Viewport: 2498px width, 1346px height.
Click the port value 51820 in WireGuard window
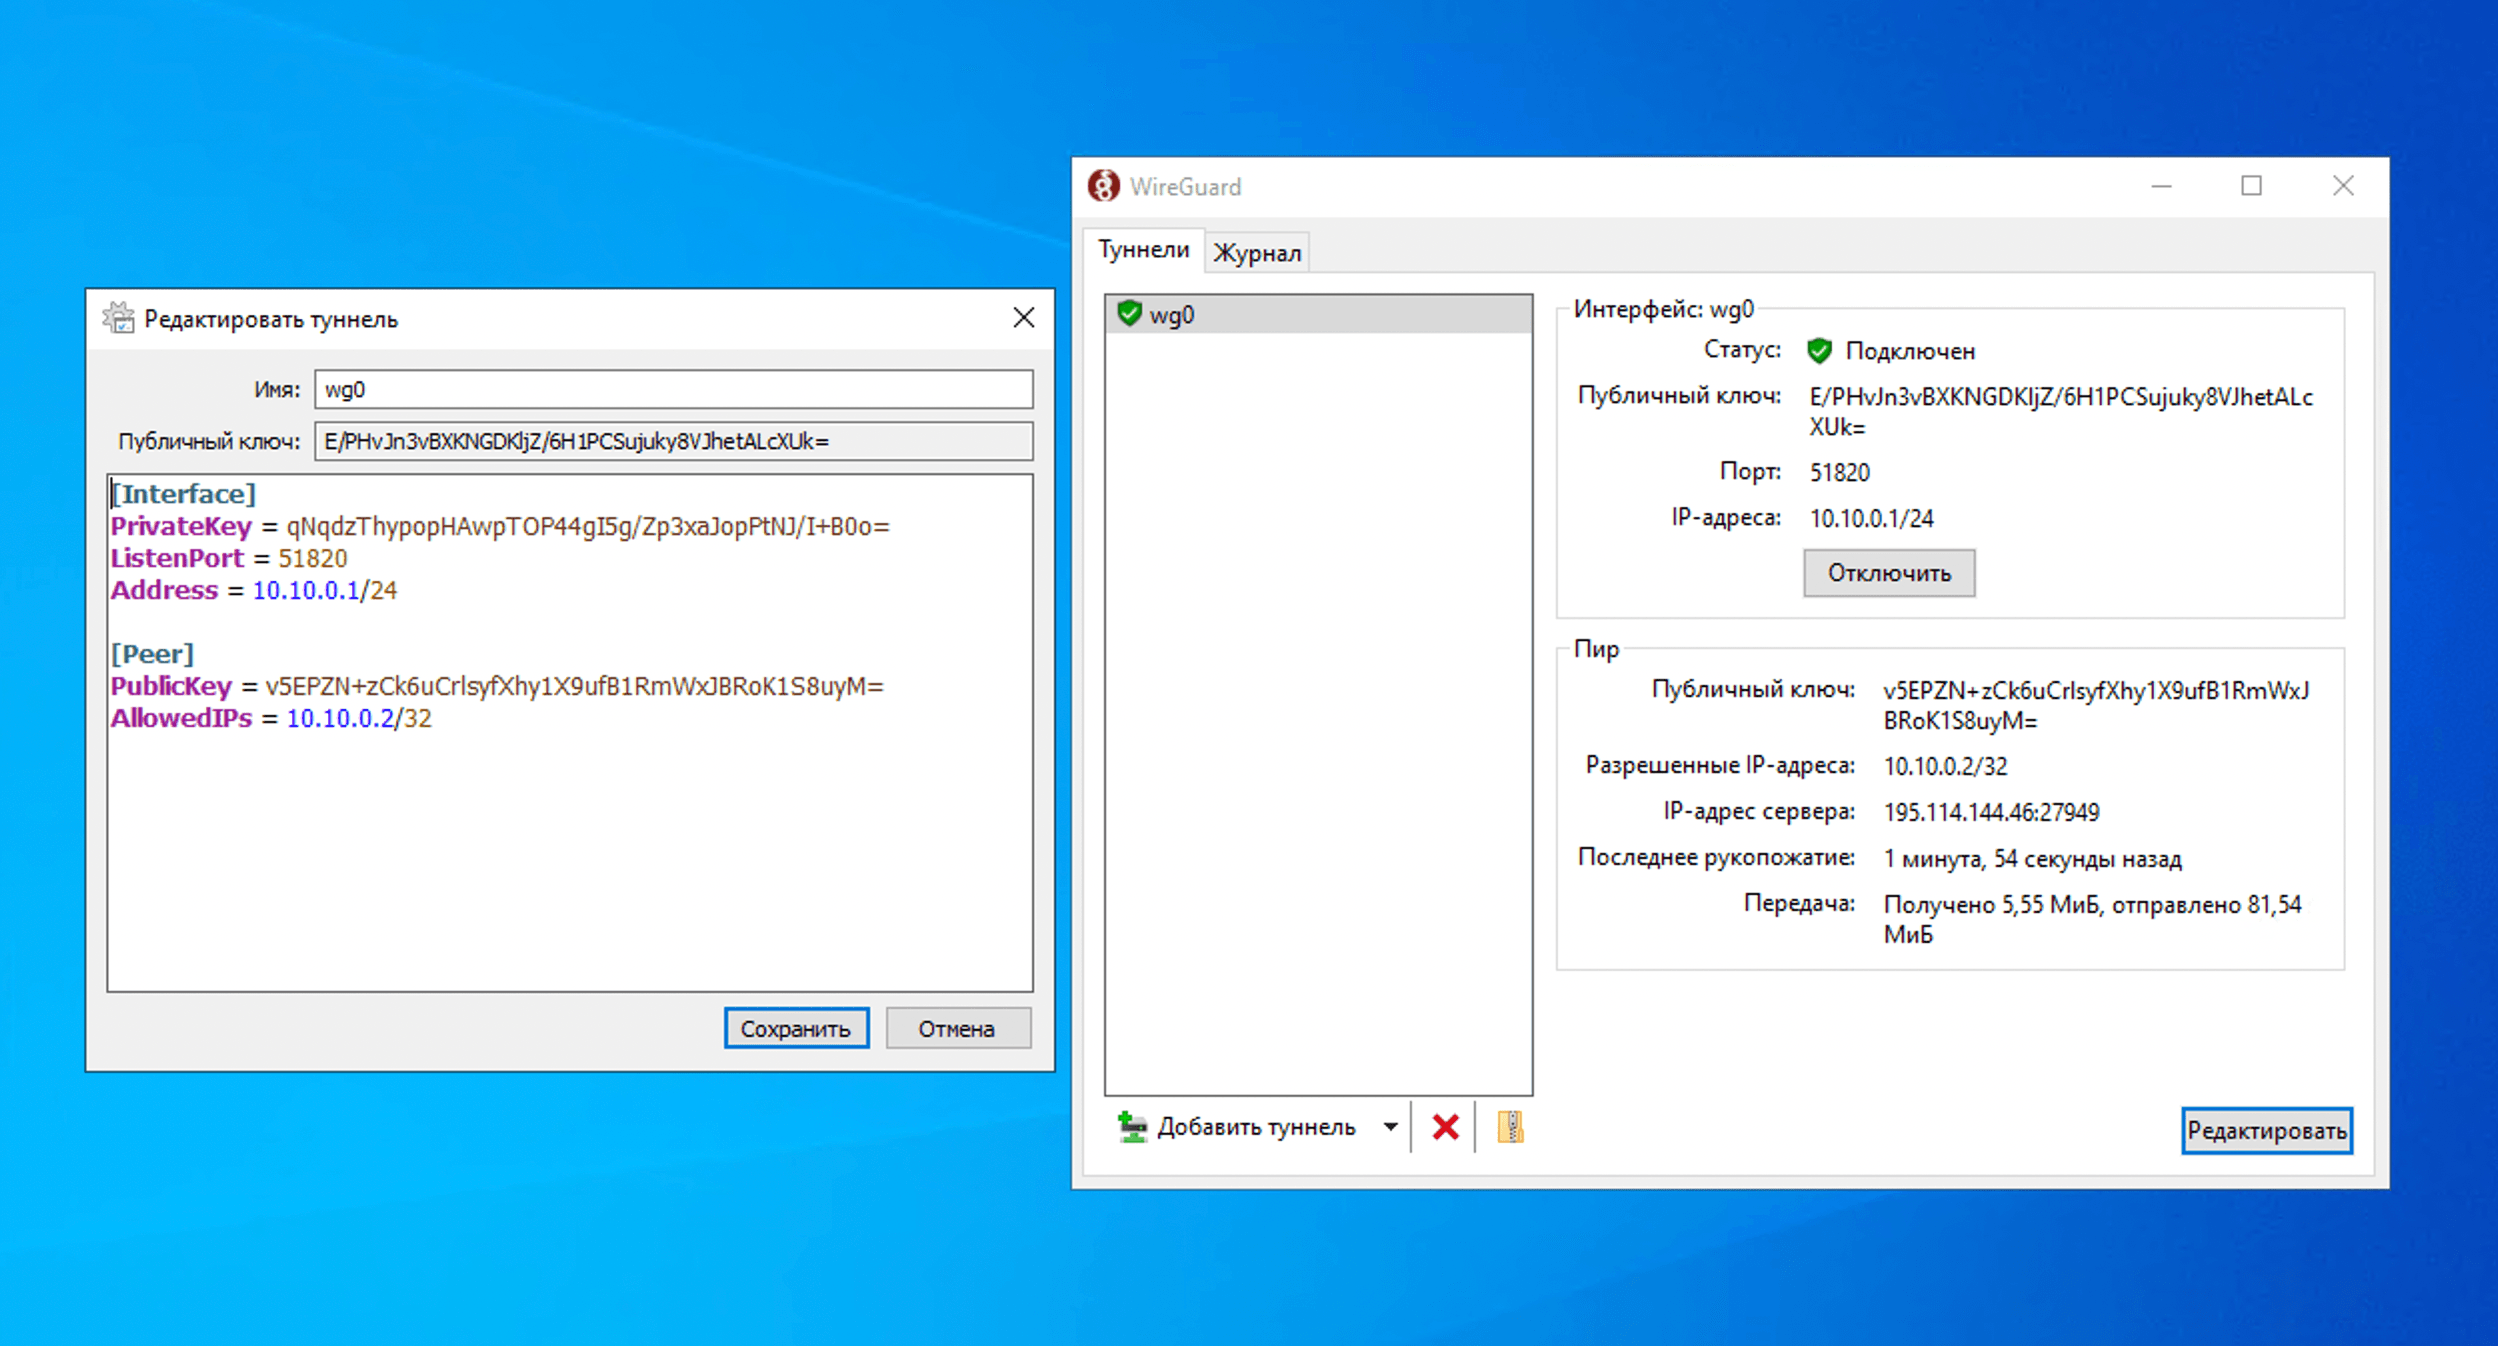pos(1839,472)
